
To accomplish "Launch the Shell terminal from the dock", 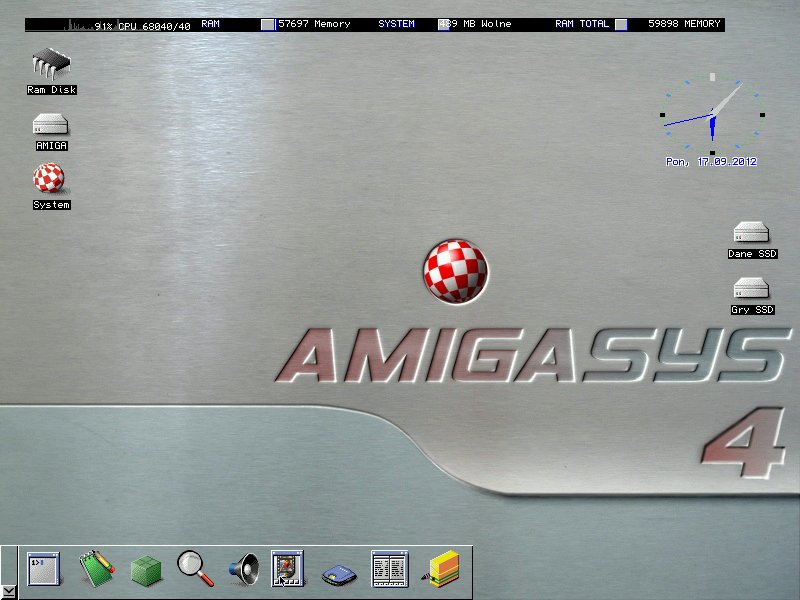I will coord(44,568).
